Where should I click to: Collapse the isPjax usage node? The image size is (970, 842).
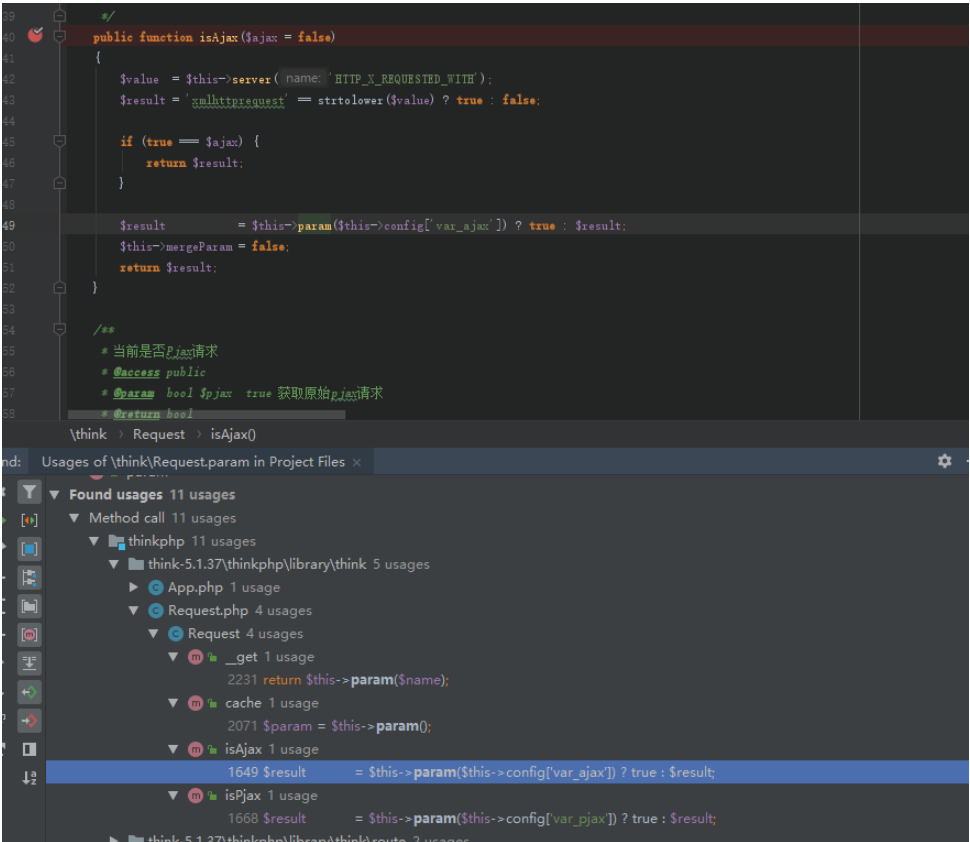coord(173,796)
